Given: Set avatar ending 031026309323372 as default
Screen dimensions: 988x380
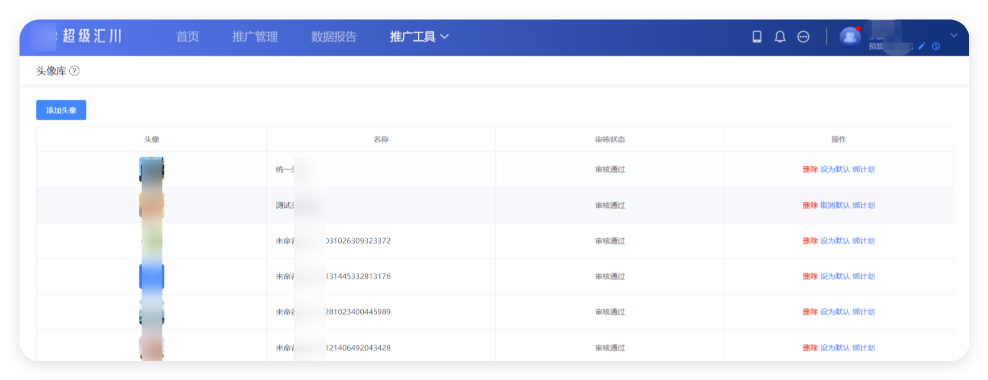Looking at the screenshot, I should coord(835,241).
